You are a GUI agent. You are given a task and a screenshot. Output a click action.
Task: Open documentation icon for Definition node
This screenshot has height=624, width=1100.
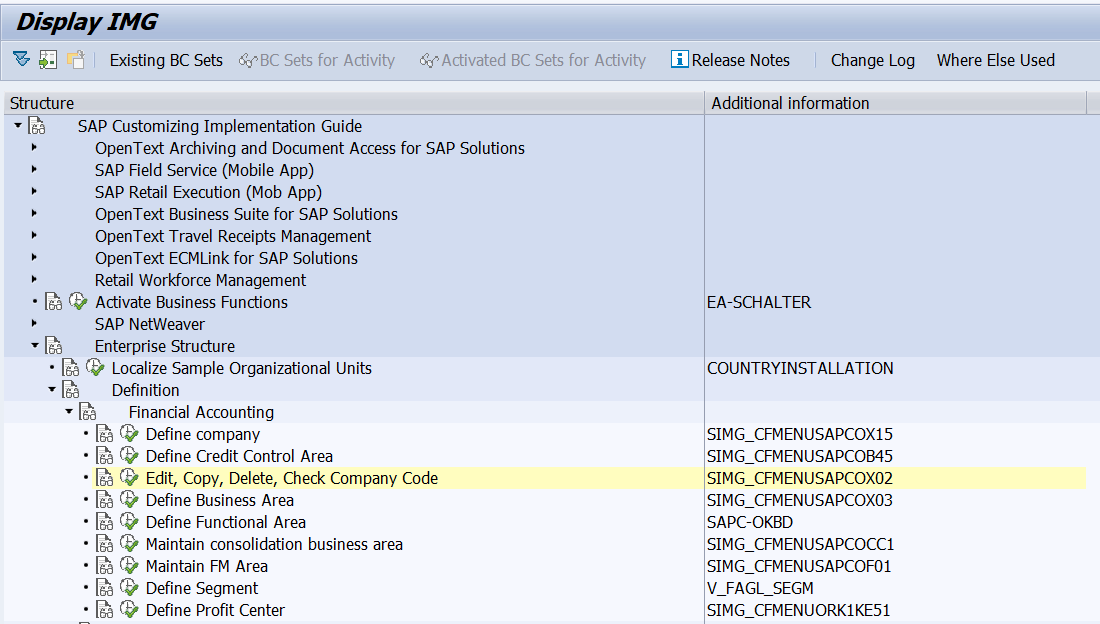pyautogui.click(x=71, y=390)
